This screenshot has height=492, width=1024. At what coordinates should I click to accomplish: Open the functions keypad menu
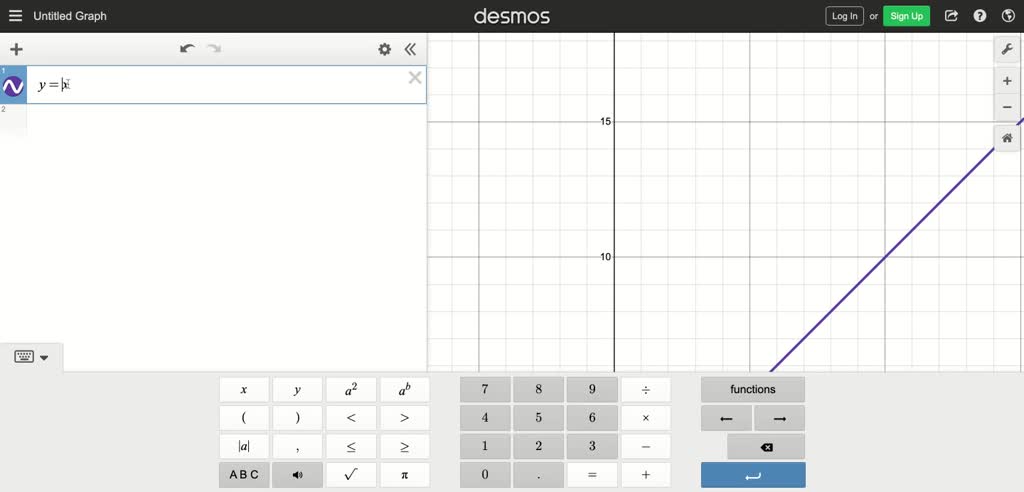pos(752,389)
